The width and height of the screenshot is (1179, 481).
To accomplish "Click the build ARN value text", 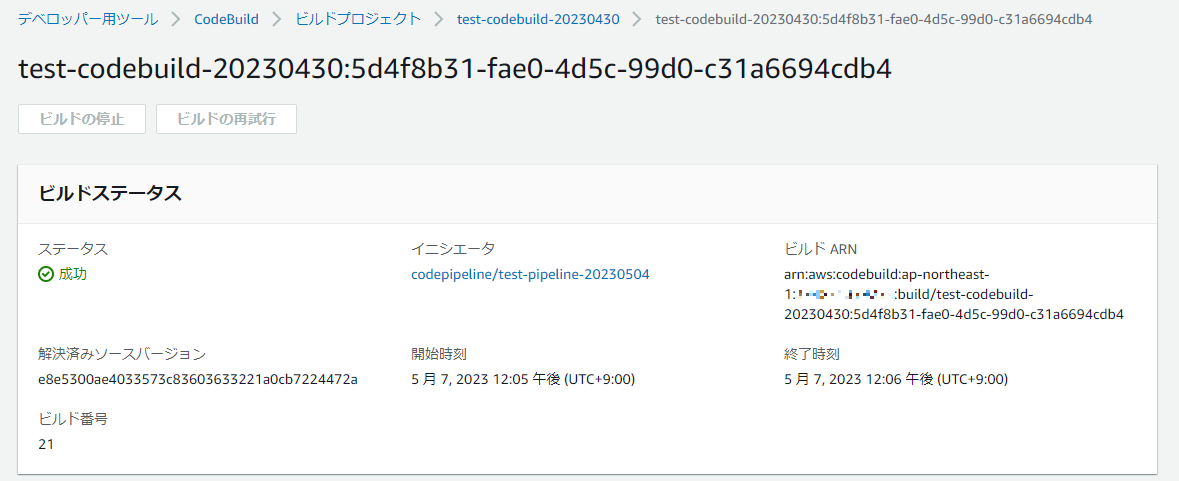I will 953,295.
